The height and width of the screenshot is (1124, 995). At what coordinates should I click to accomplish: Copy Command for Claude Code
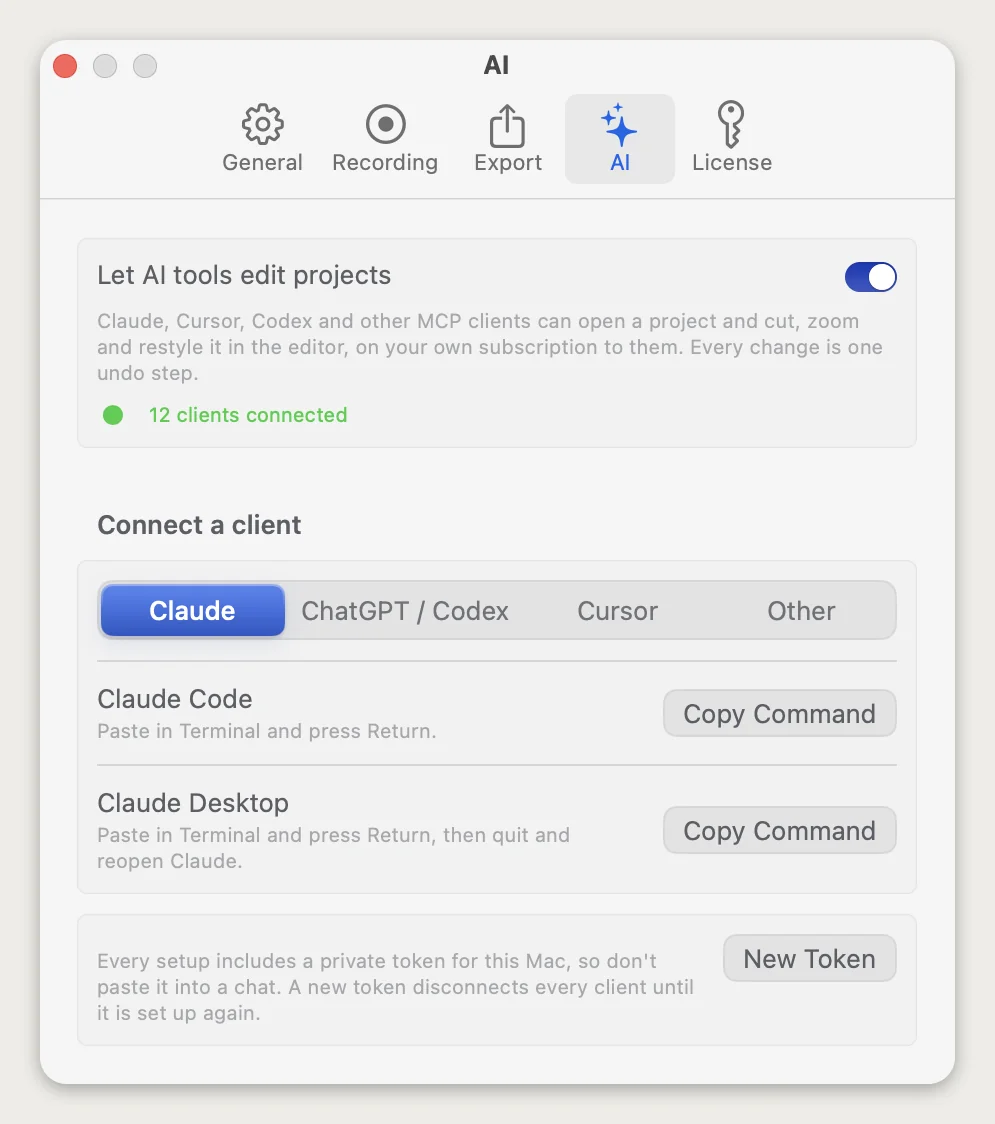pyautogui.click(x=779, y=713)
